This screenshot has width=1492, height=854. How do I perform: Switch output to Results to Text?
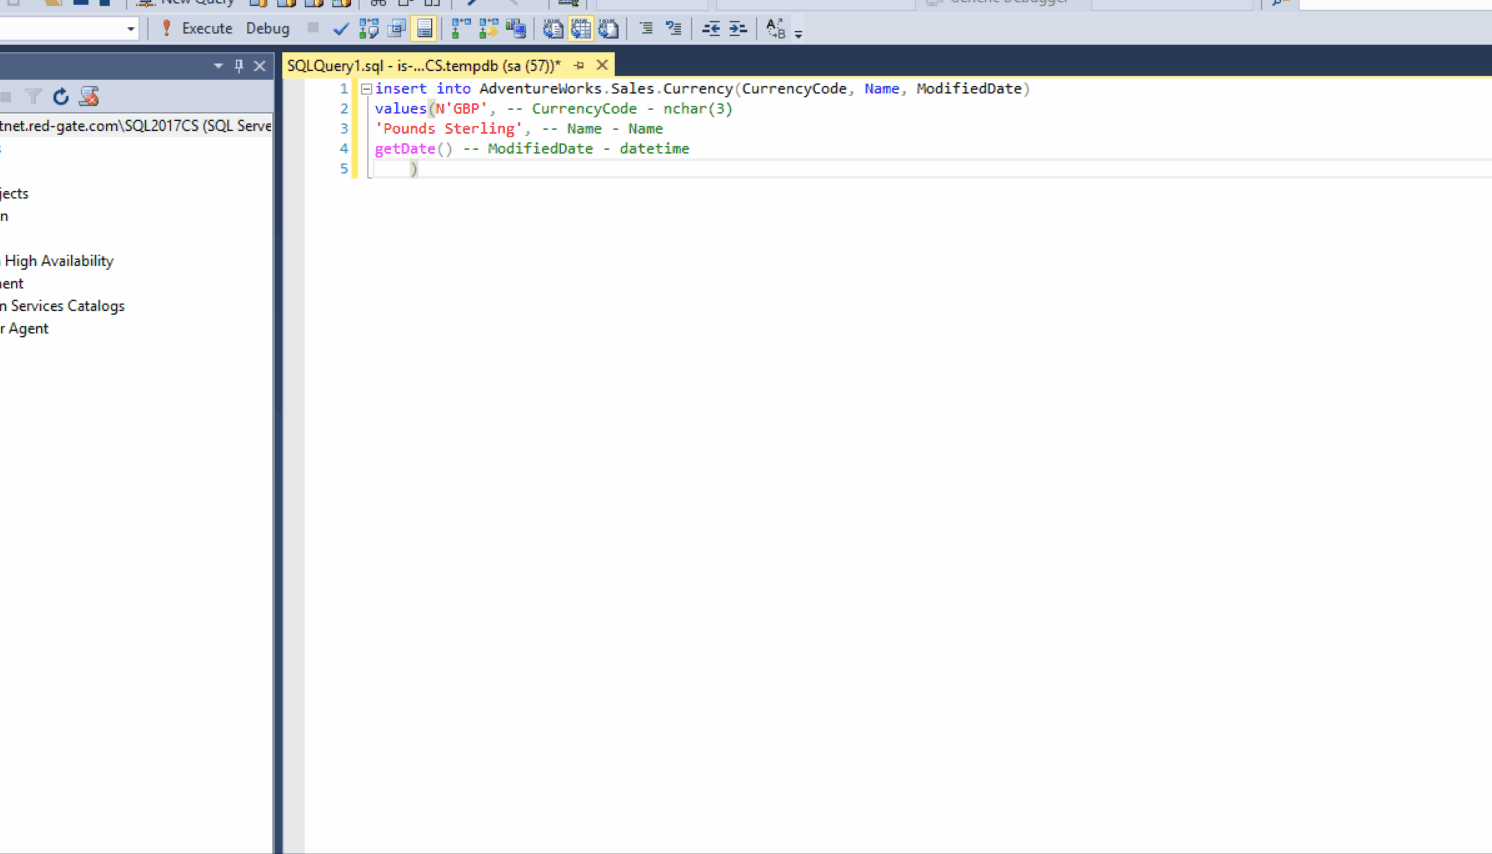(x=553, y=29)
